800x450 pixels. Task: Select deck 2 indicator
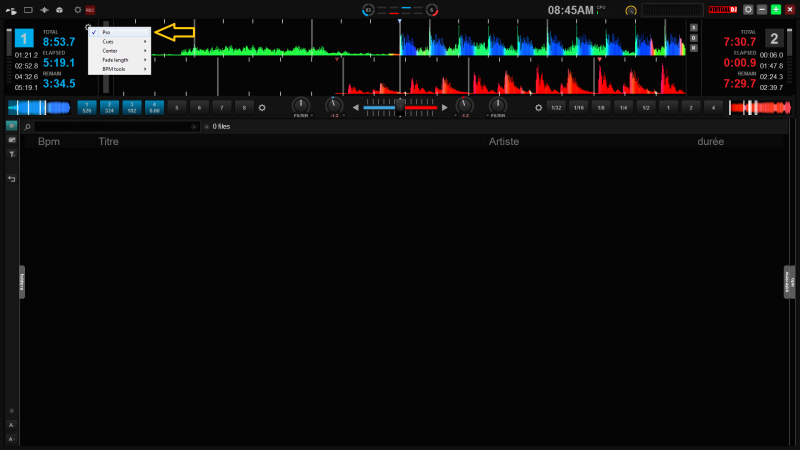pyautogui.click(x=774, y=38)
